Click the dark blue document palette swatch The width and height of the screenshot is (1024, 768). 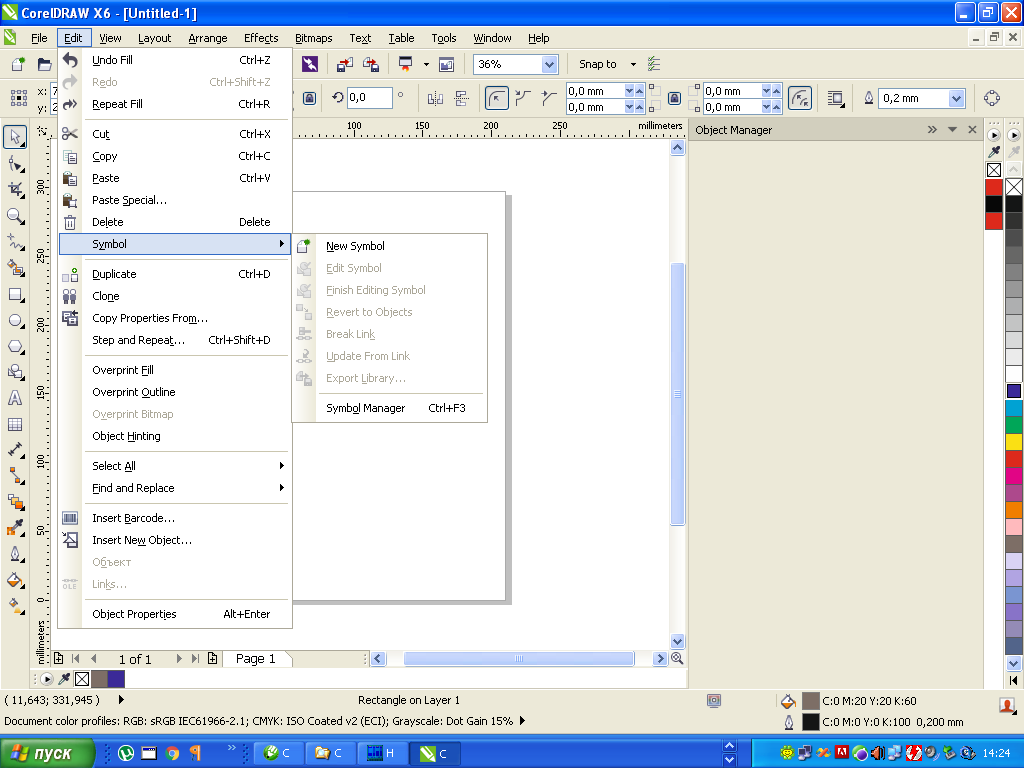116,679
